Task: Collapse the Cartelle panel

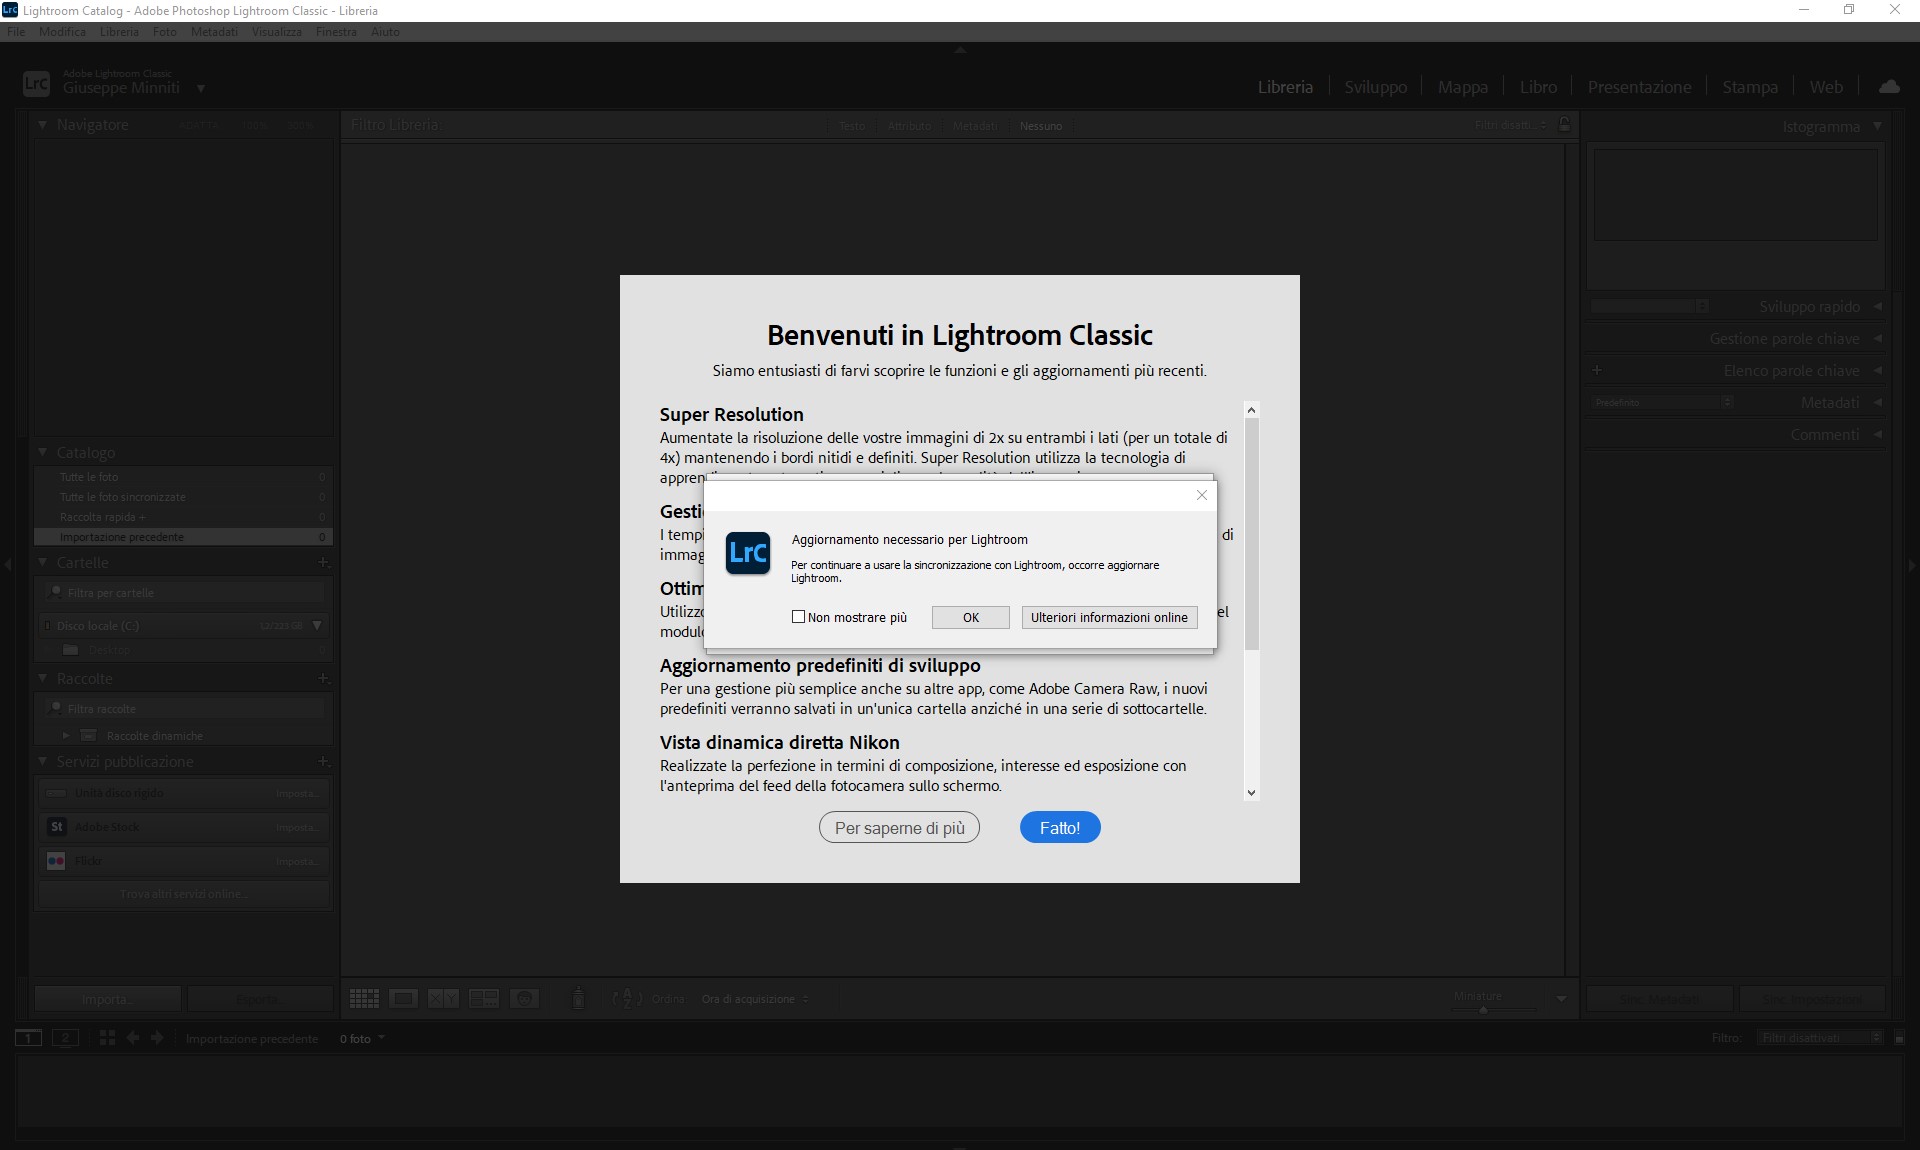Action: click(x=43, y=562)
